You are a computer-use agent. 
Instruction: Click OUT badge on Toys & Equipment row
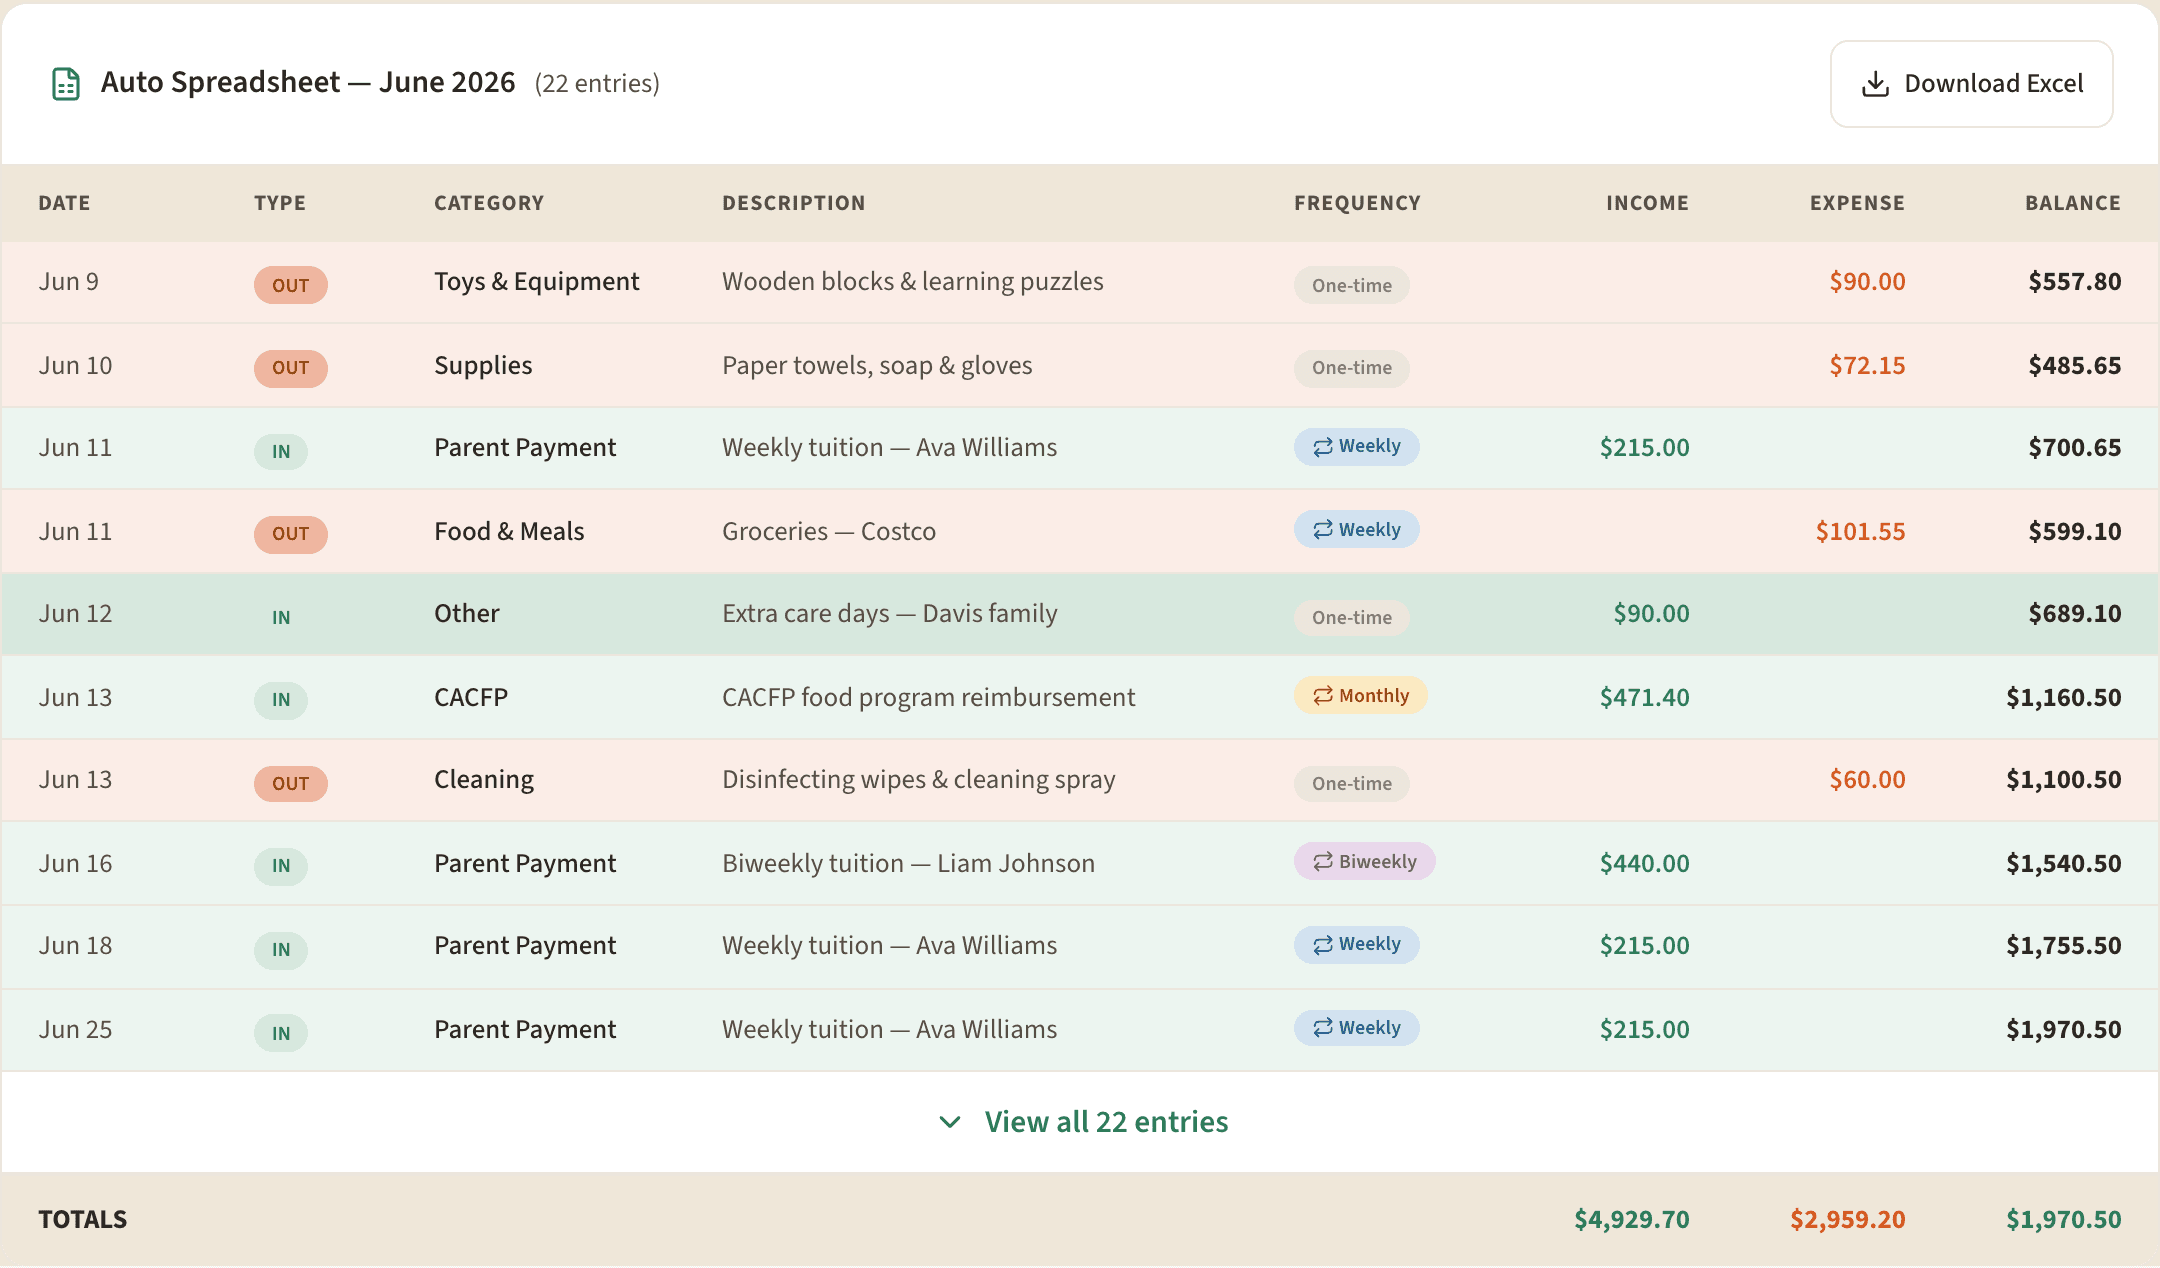[x=291, y=285]
